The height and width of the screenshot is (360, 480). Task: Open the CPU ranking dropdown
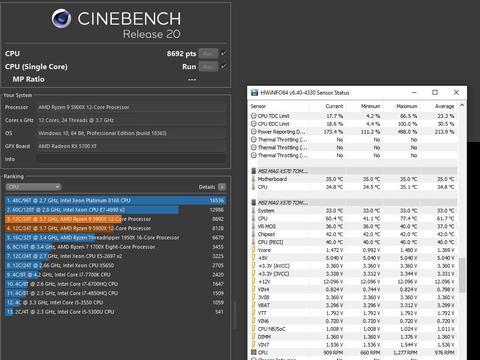pyautogui.click(x=33, y=187)
